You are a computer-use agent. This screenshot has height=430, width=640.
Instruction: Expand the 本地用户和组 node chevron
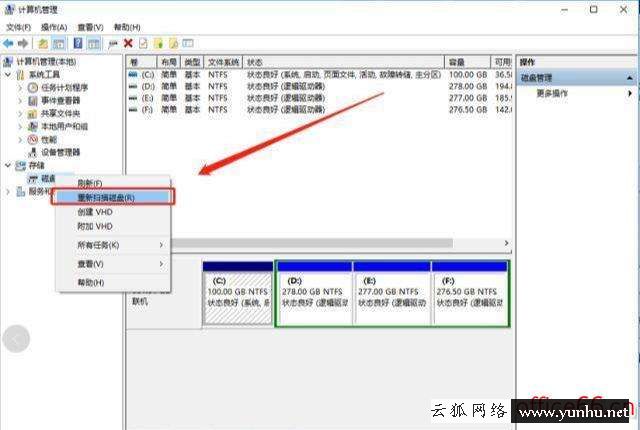[20, 127]
